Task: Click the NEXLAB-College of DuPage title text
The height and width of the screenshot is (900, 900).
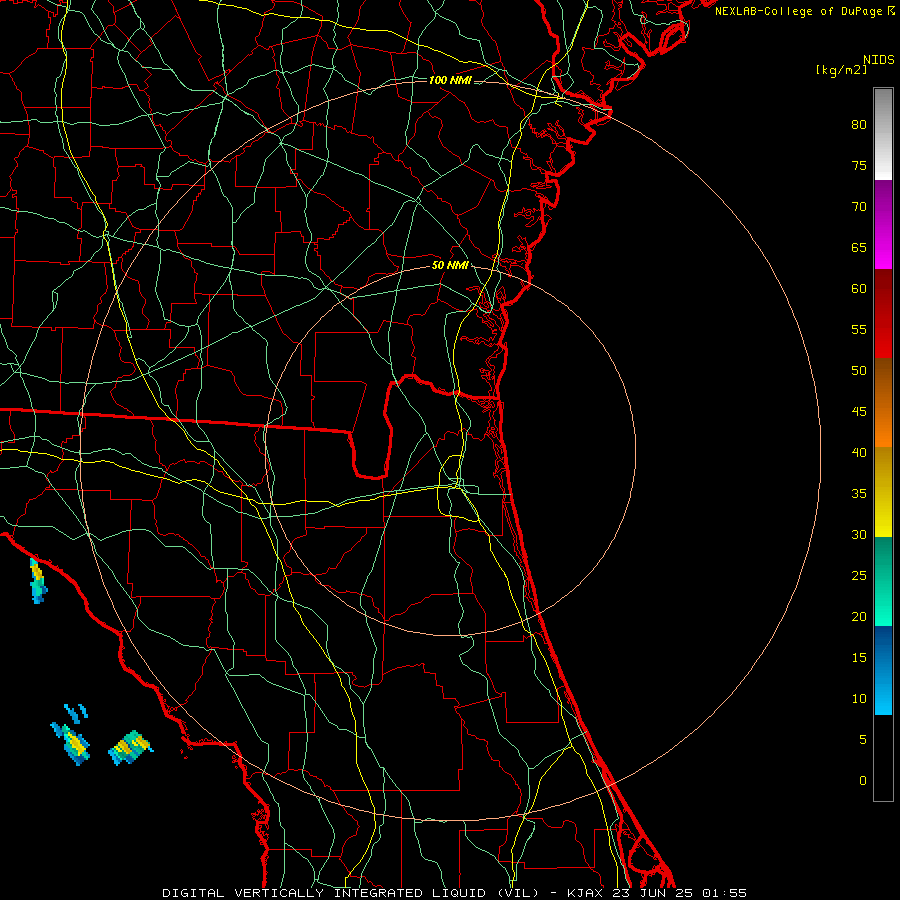Action: [805, 11]
